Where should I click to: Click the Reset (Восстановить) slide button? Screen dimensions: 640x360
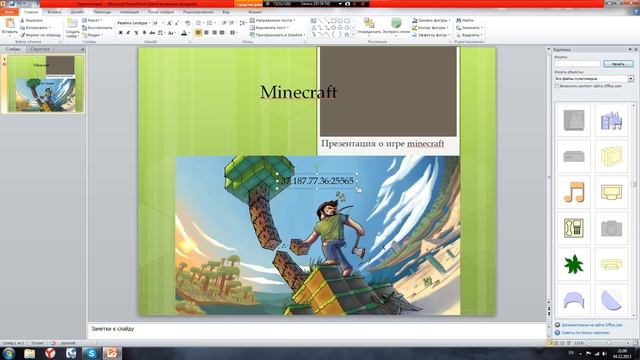coord(97,28)
